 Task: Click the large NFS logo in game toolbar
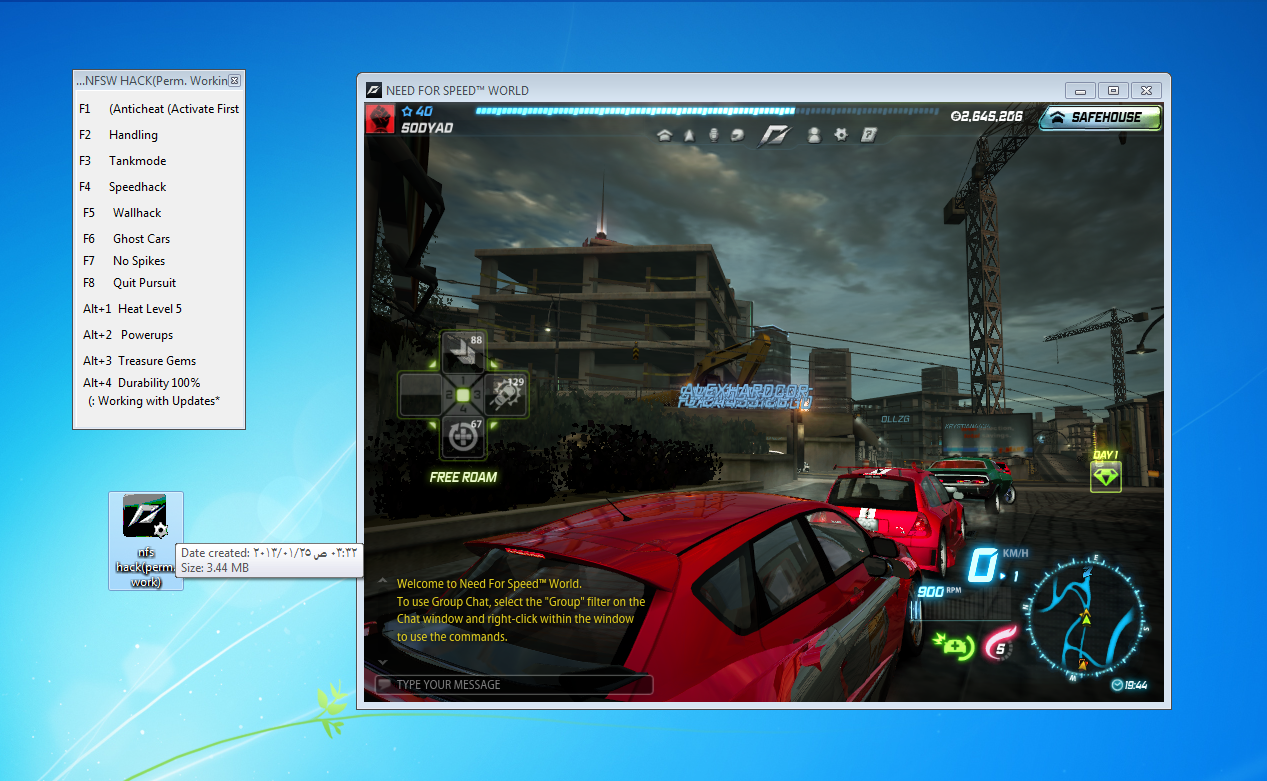[777, 134]
